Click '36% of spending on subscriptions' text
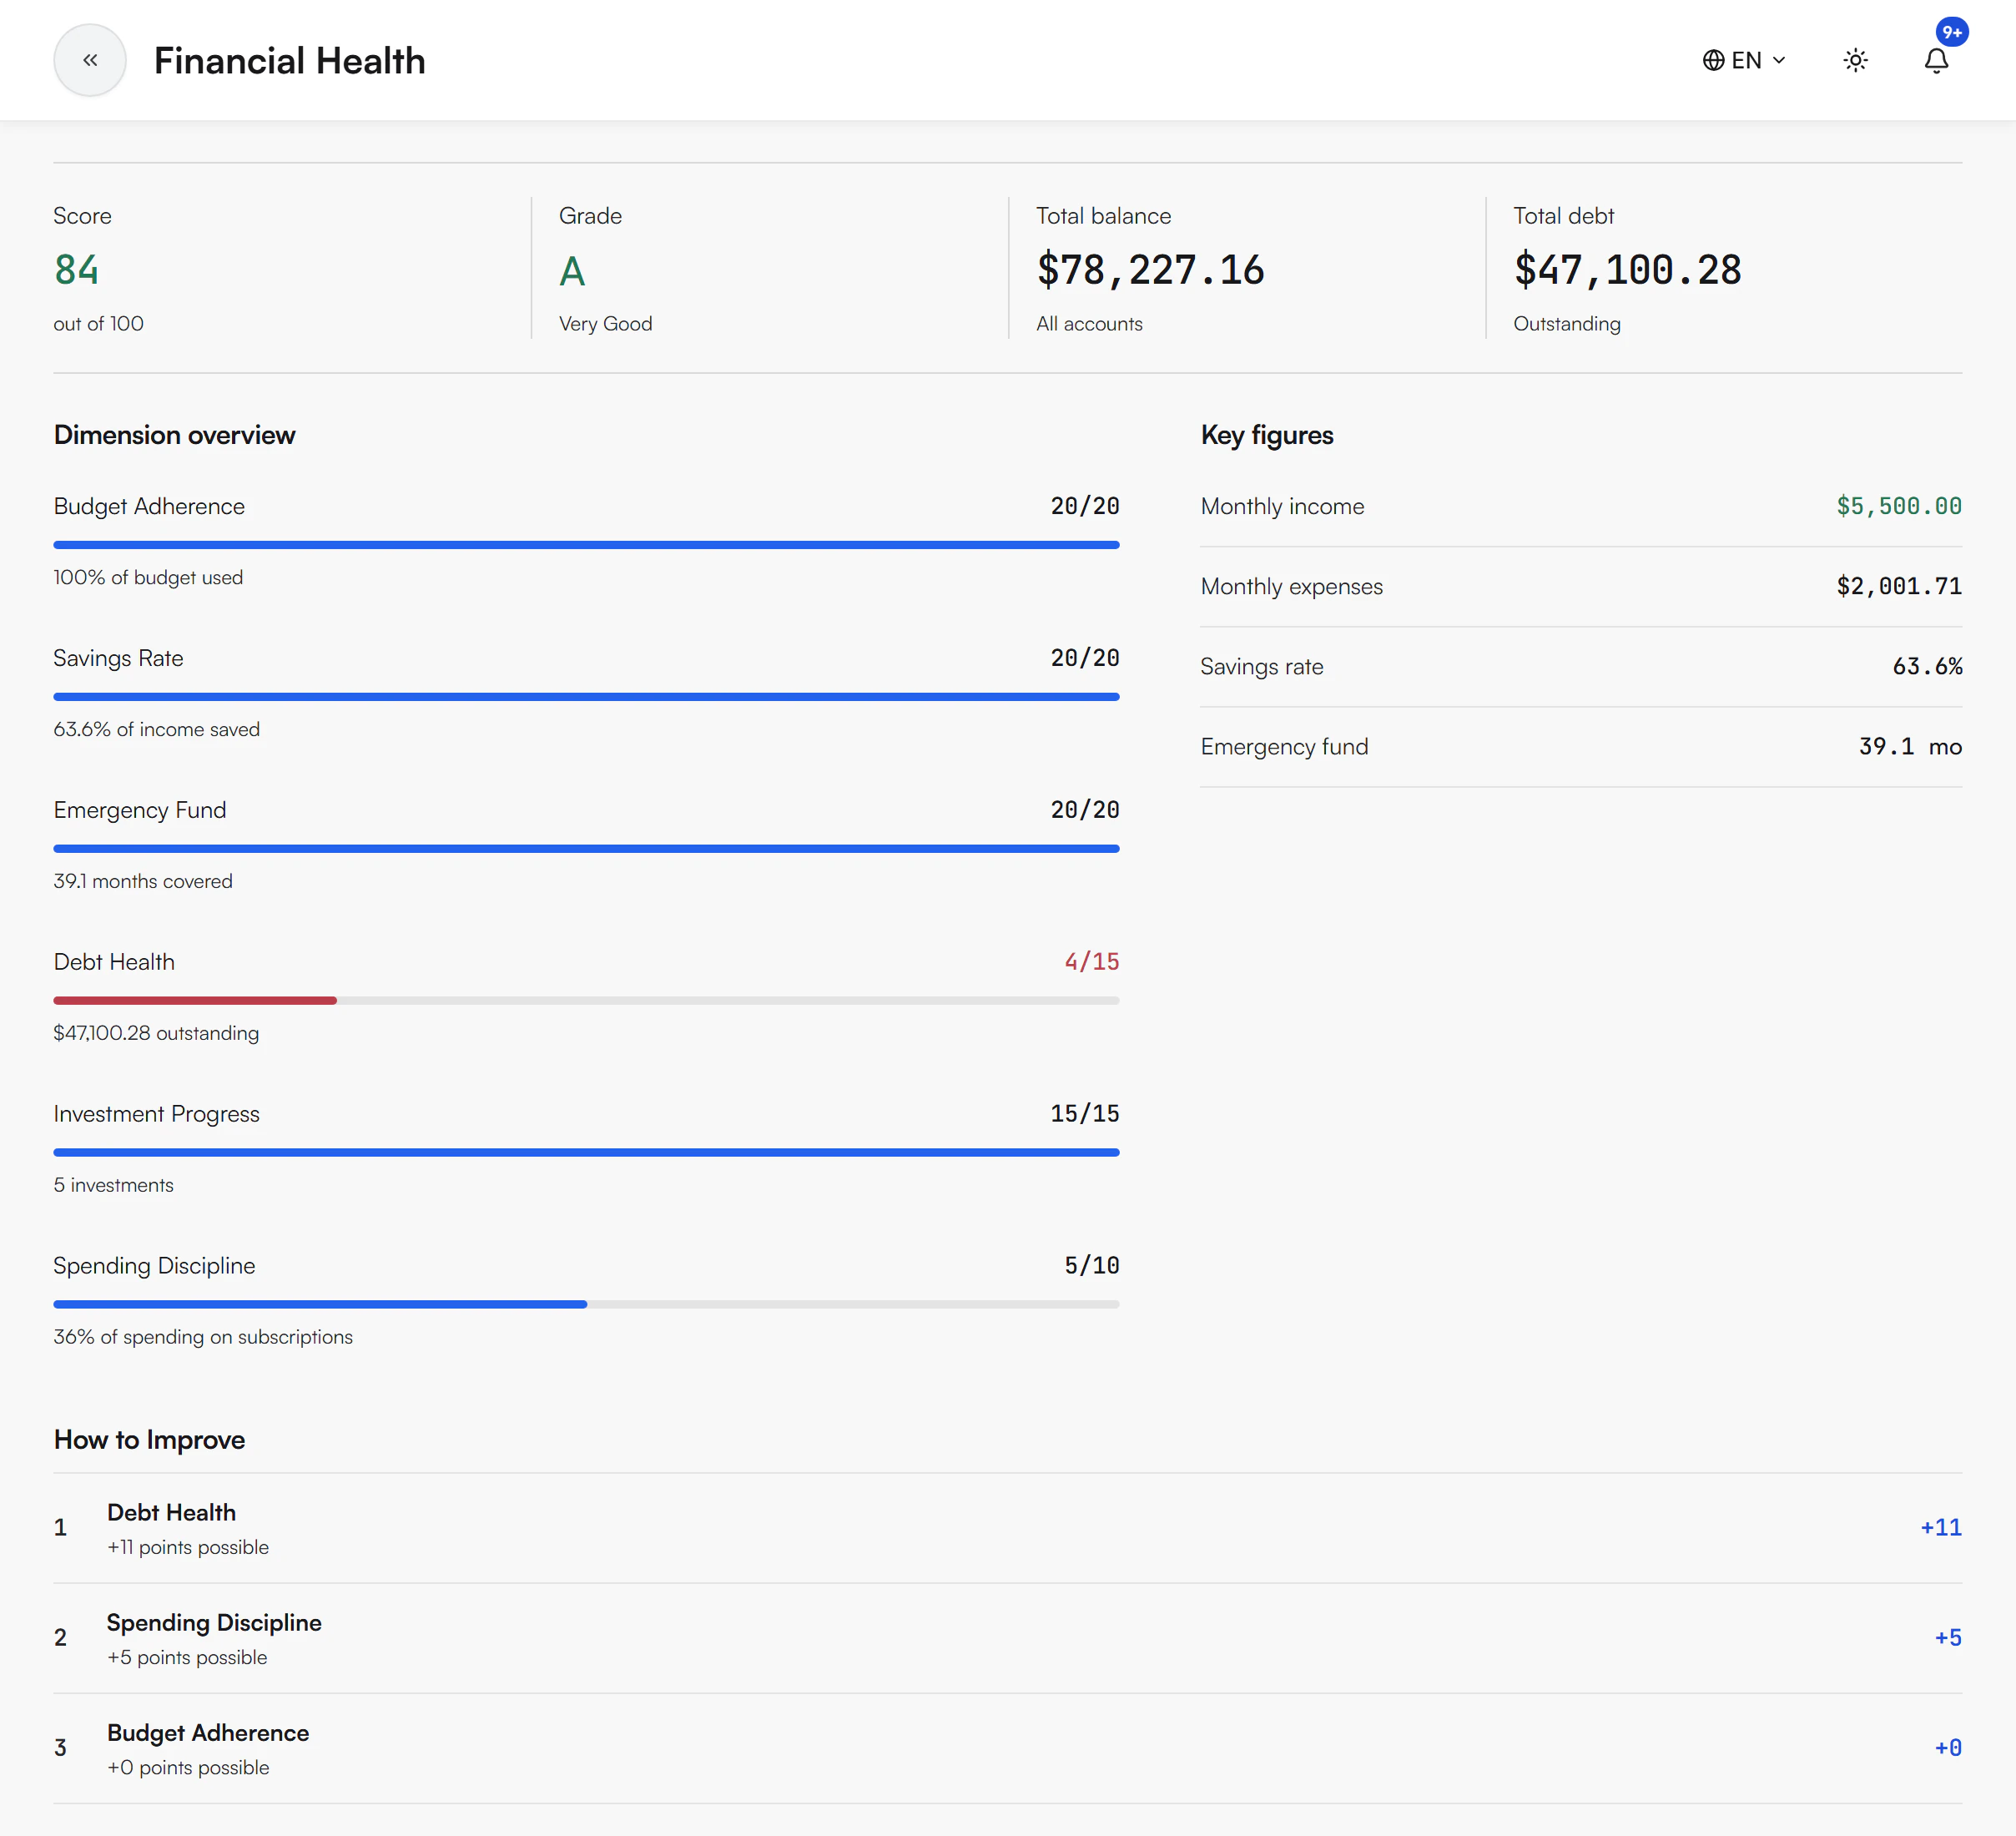This screenshot has height=1836, width=2016. 203,1337
